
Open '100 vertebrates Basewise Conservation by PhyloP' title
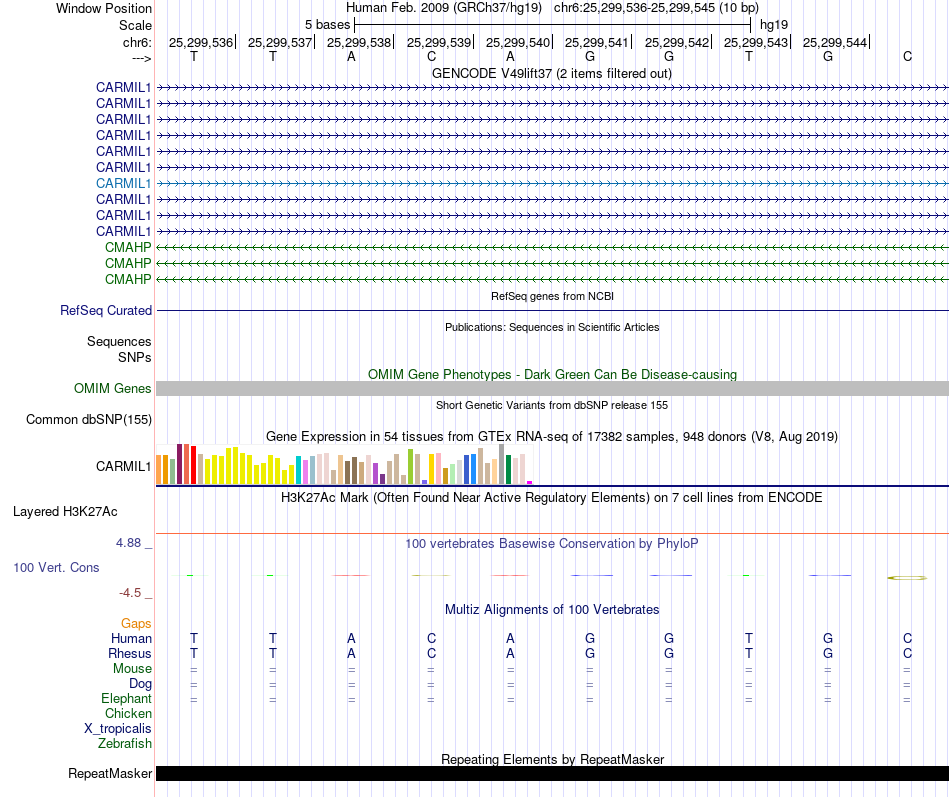[552, 544]
